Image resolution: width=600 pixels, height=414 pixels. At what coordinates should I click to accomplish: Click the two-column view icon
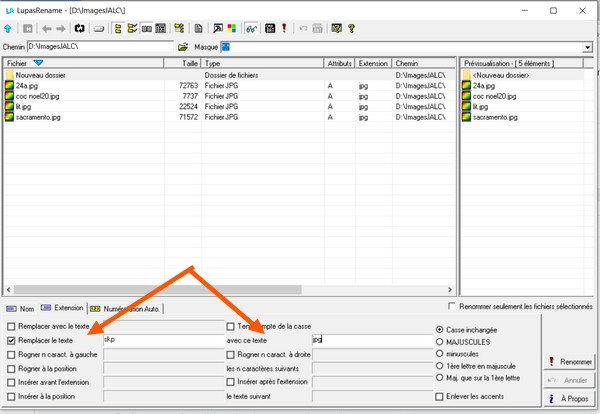147,28
